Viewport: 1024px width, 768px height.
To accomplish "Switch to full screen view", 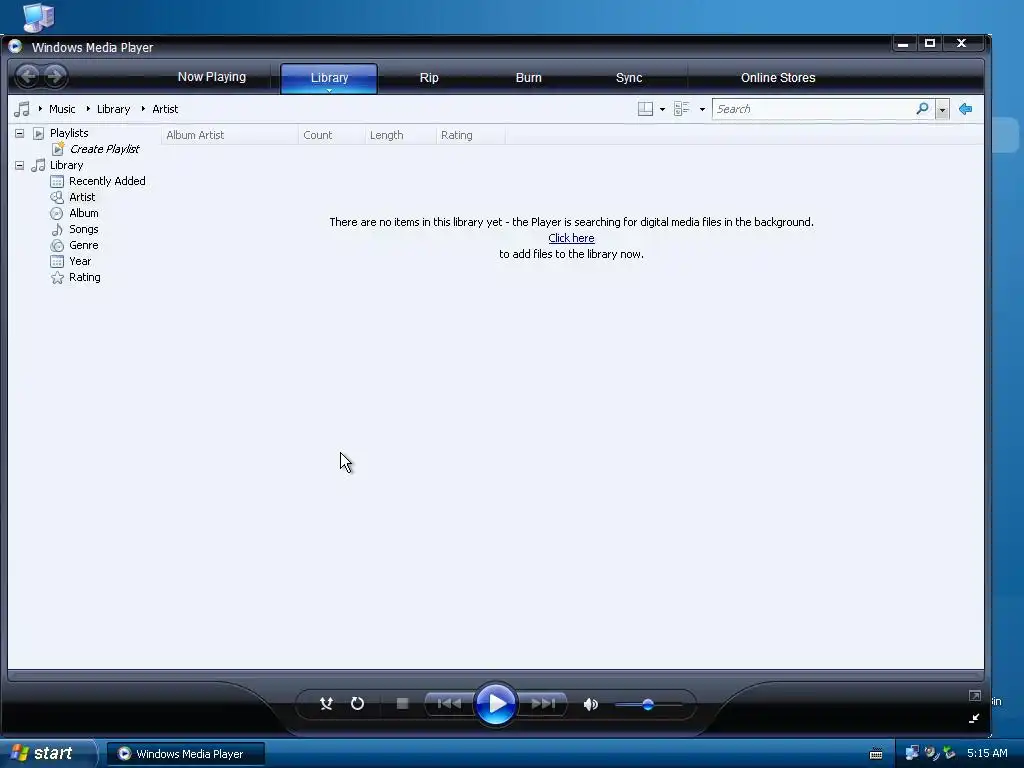I will click(974, 696).
